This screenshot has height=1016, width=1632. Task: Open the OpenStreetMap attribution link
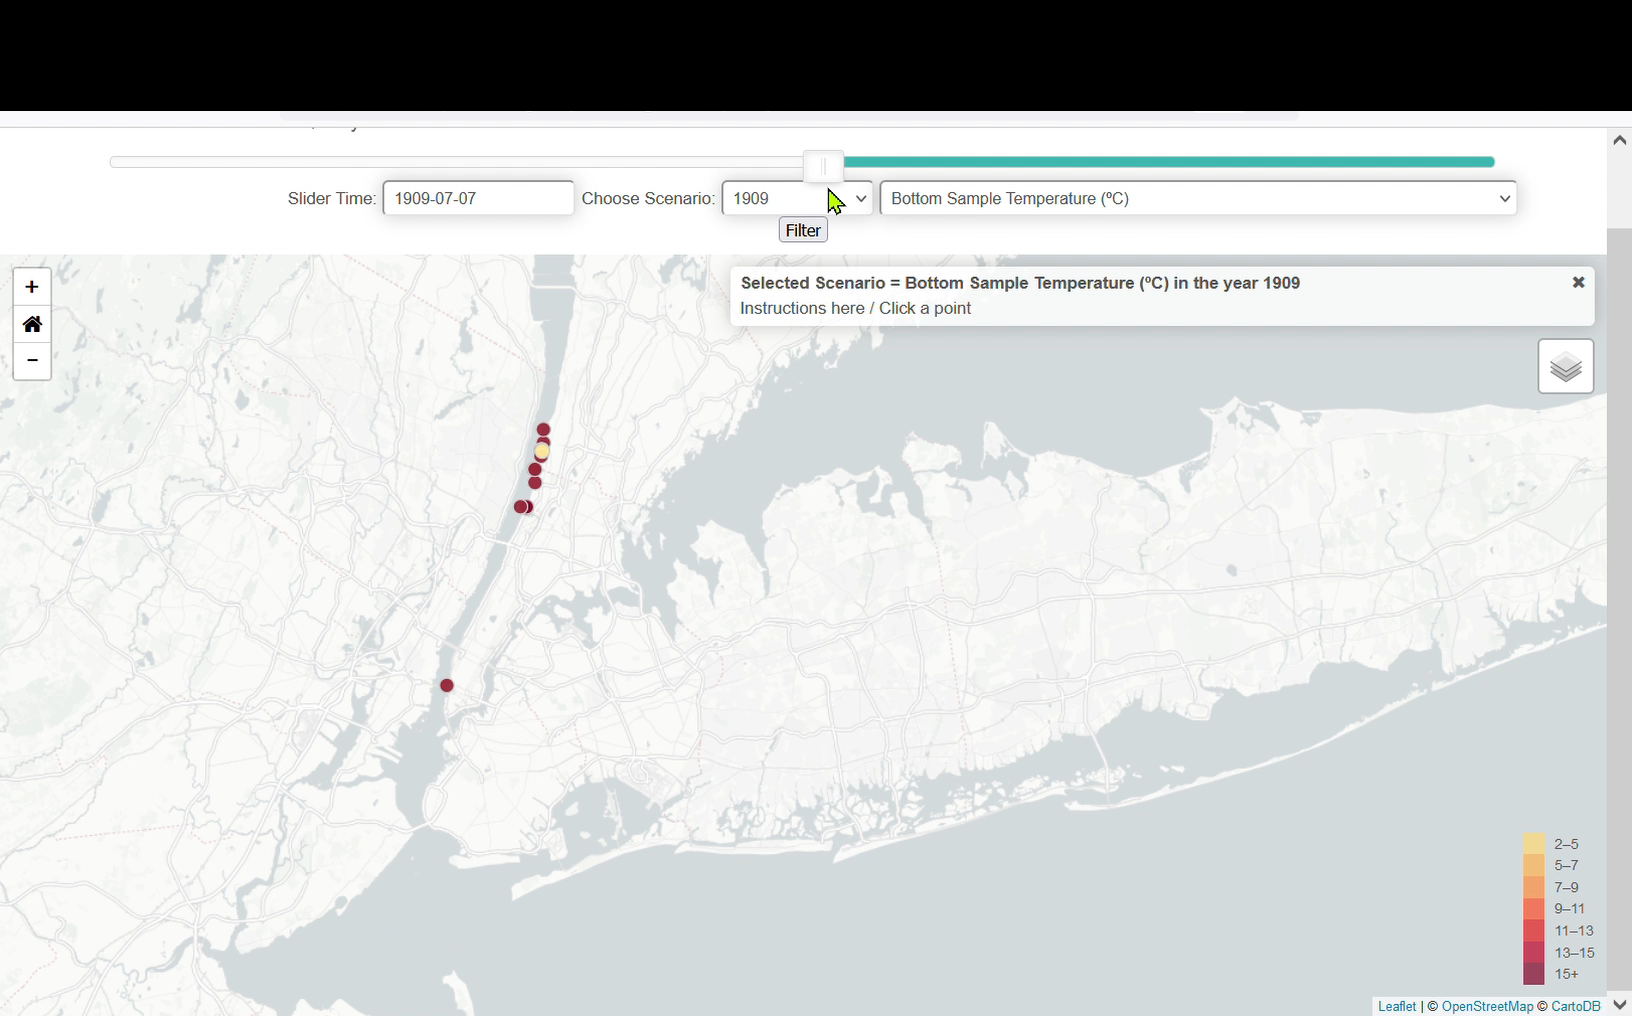pos(1487,1006)
